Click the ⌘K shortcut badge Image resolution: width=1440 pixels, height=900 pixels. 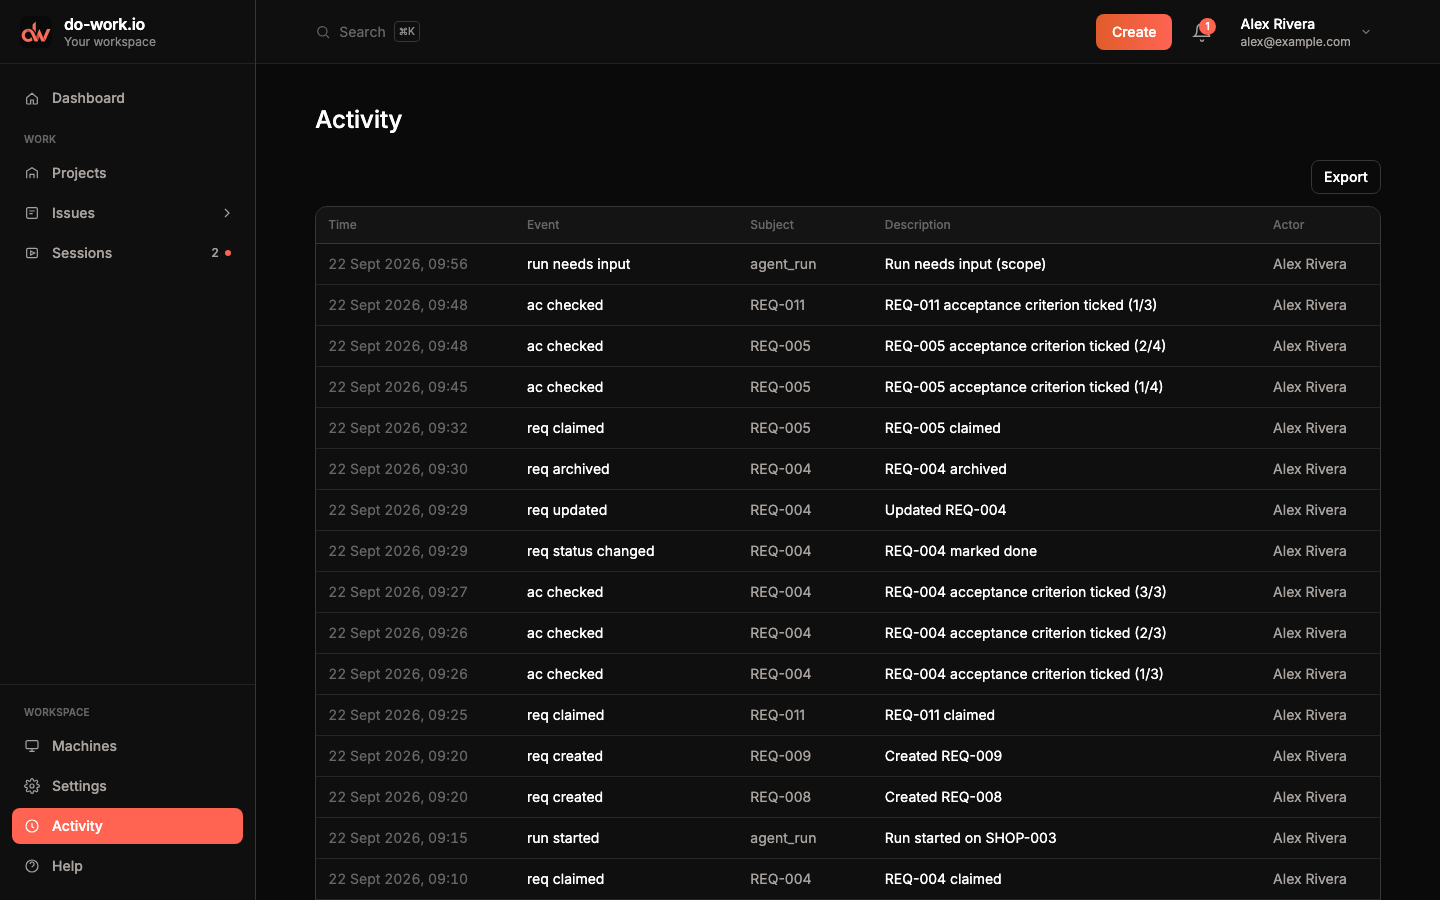click(407, 32)
